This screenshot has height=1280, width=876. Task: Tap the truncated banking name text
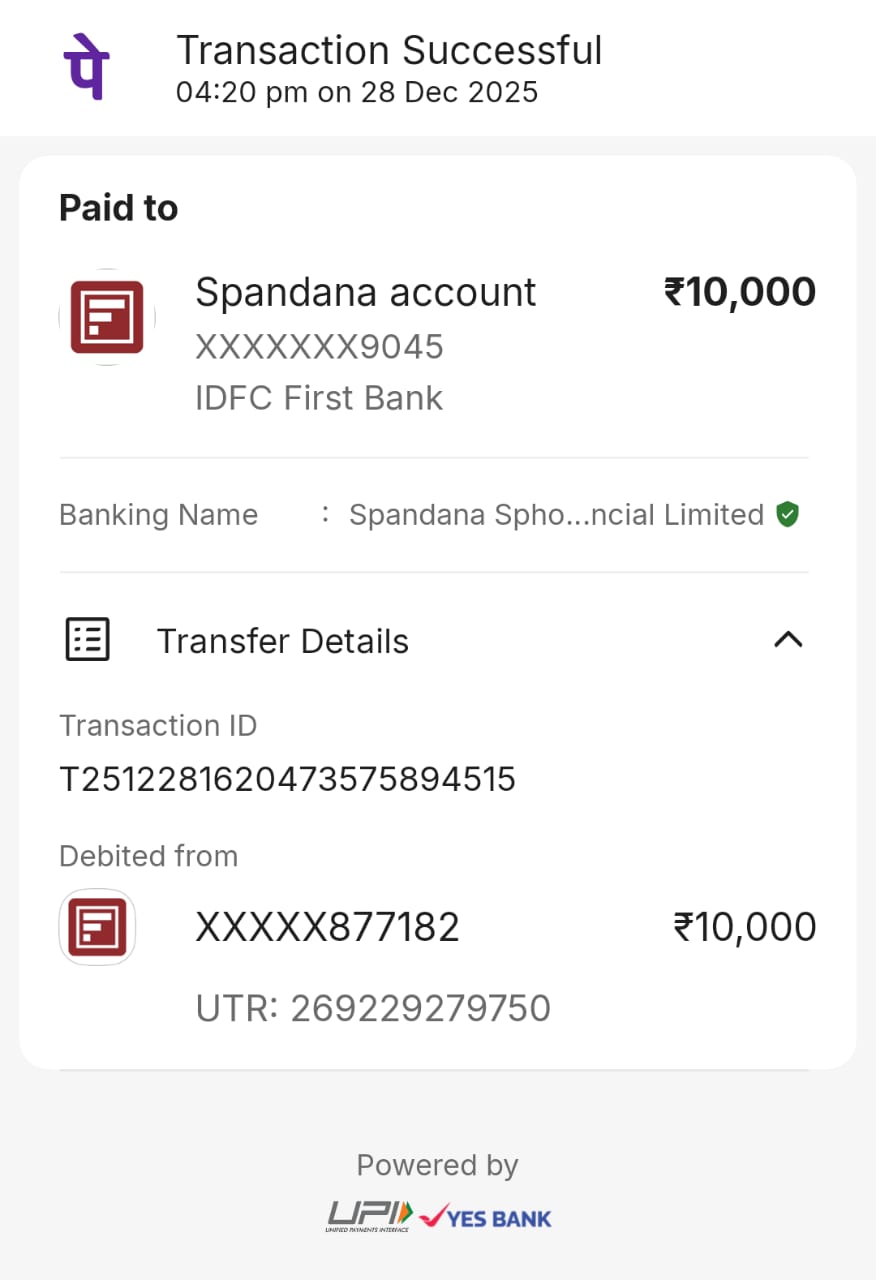point(556,515)
